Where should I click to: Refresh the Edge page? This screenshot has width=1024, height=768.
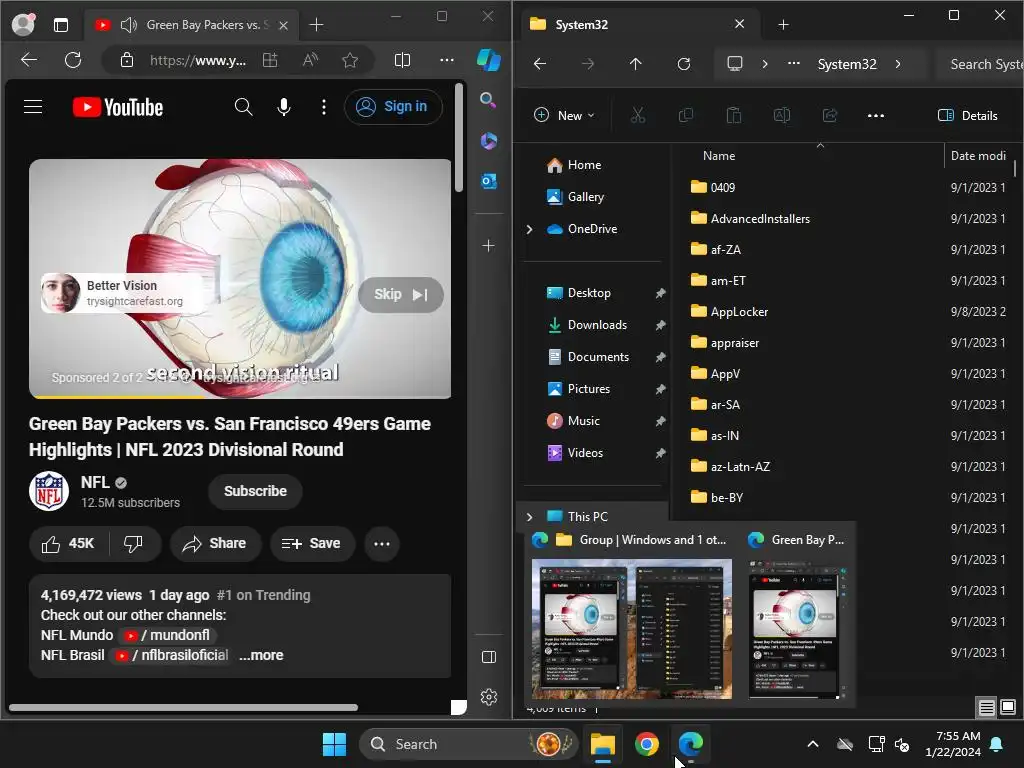tap(73, 60)
